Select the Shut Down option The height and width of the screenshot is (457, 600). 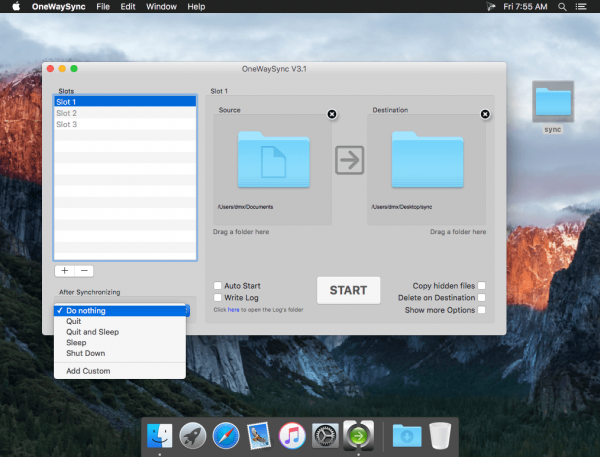pos(120,353)
